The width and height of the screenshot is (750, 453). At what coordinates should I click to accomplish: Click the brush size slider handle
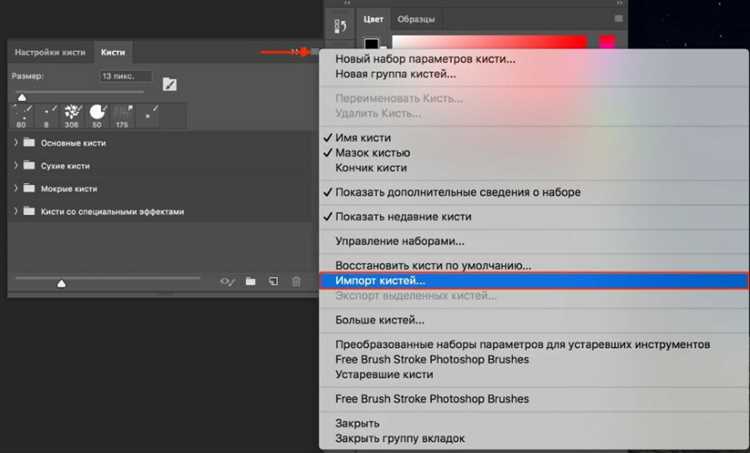pos(22,98)
